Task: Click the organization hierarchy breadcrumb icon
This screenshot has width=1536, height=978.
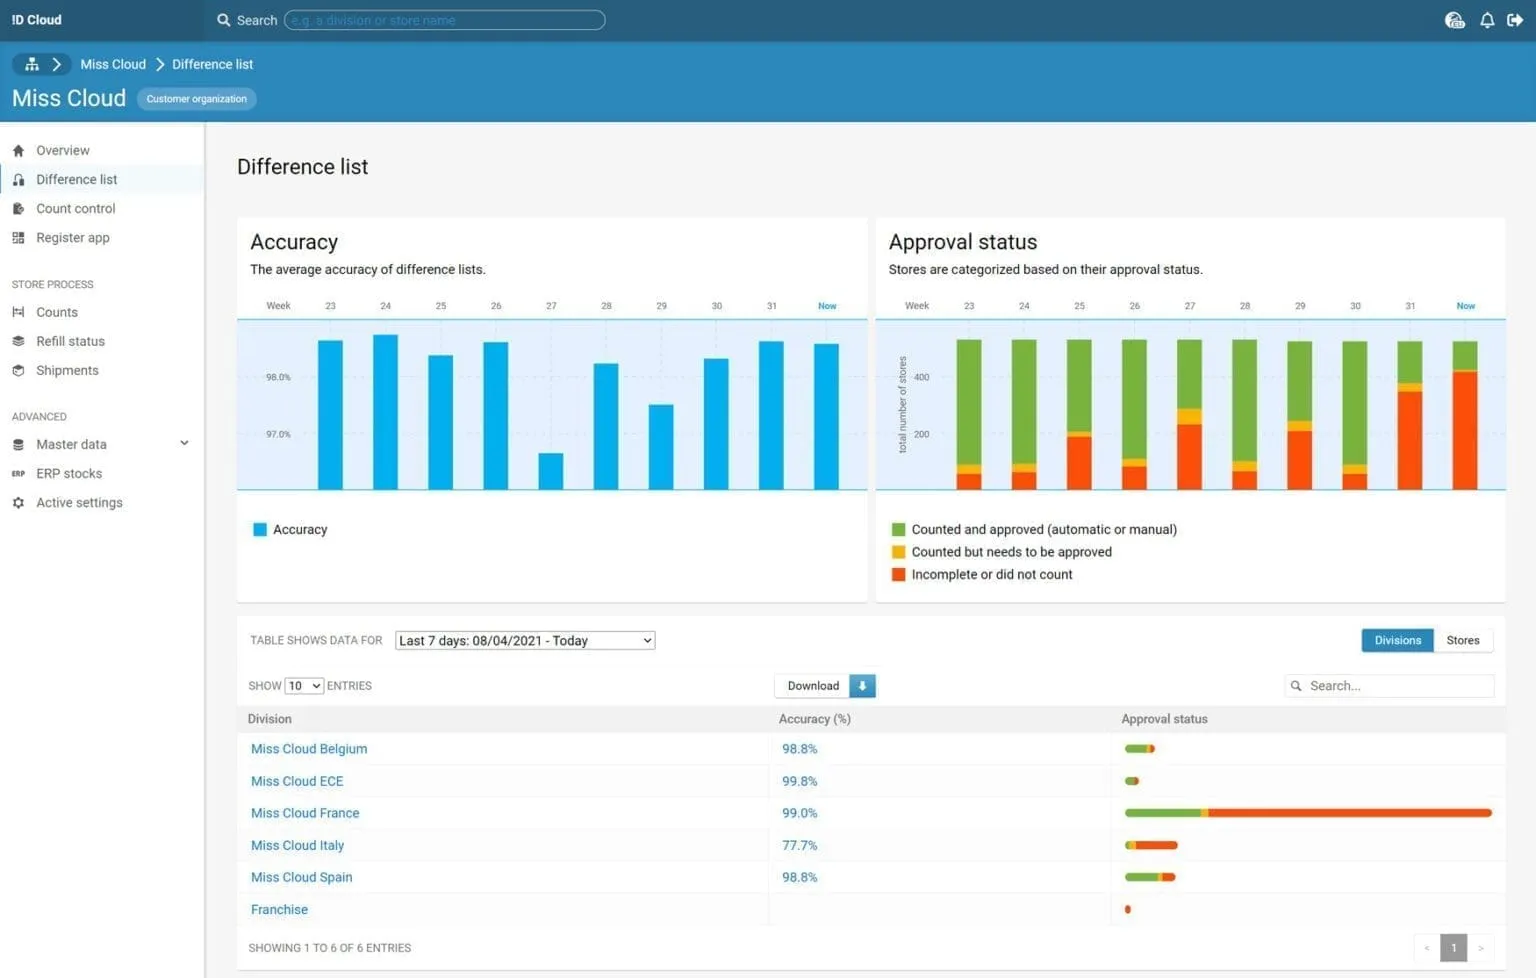Action: point(32,64)
